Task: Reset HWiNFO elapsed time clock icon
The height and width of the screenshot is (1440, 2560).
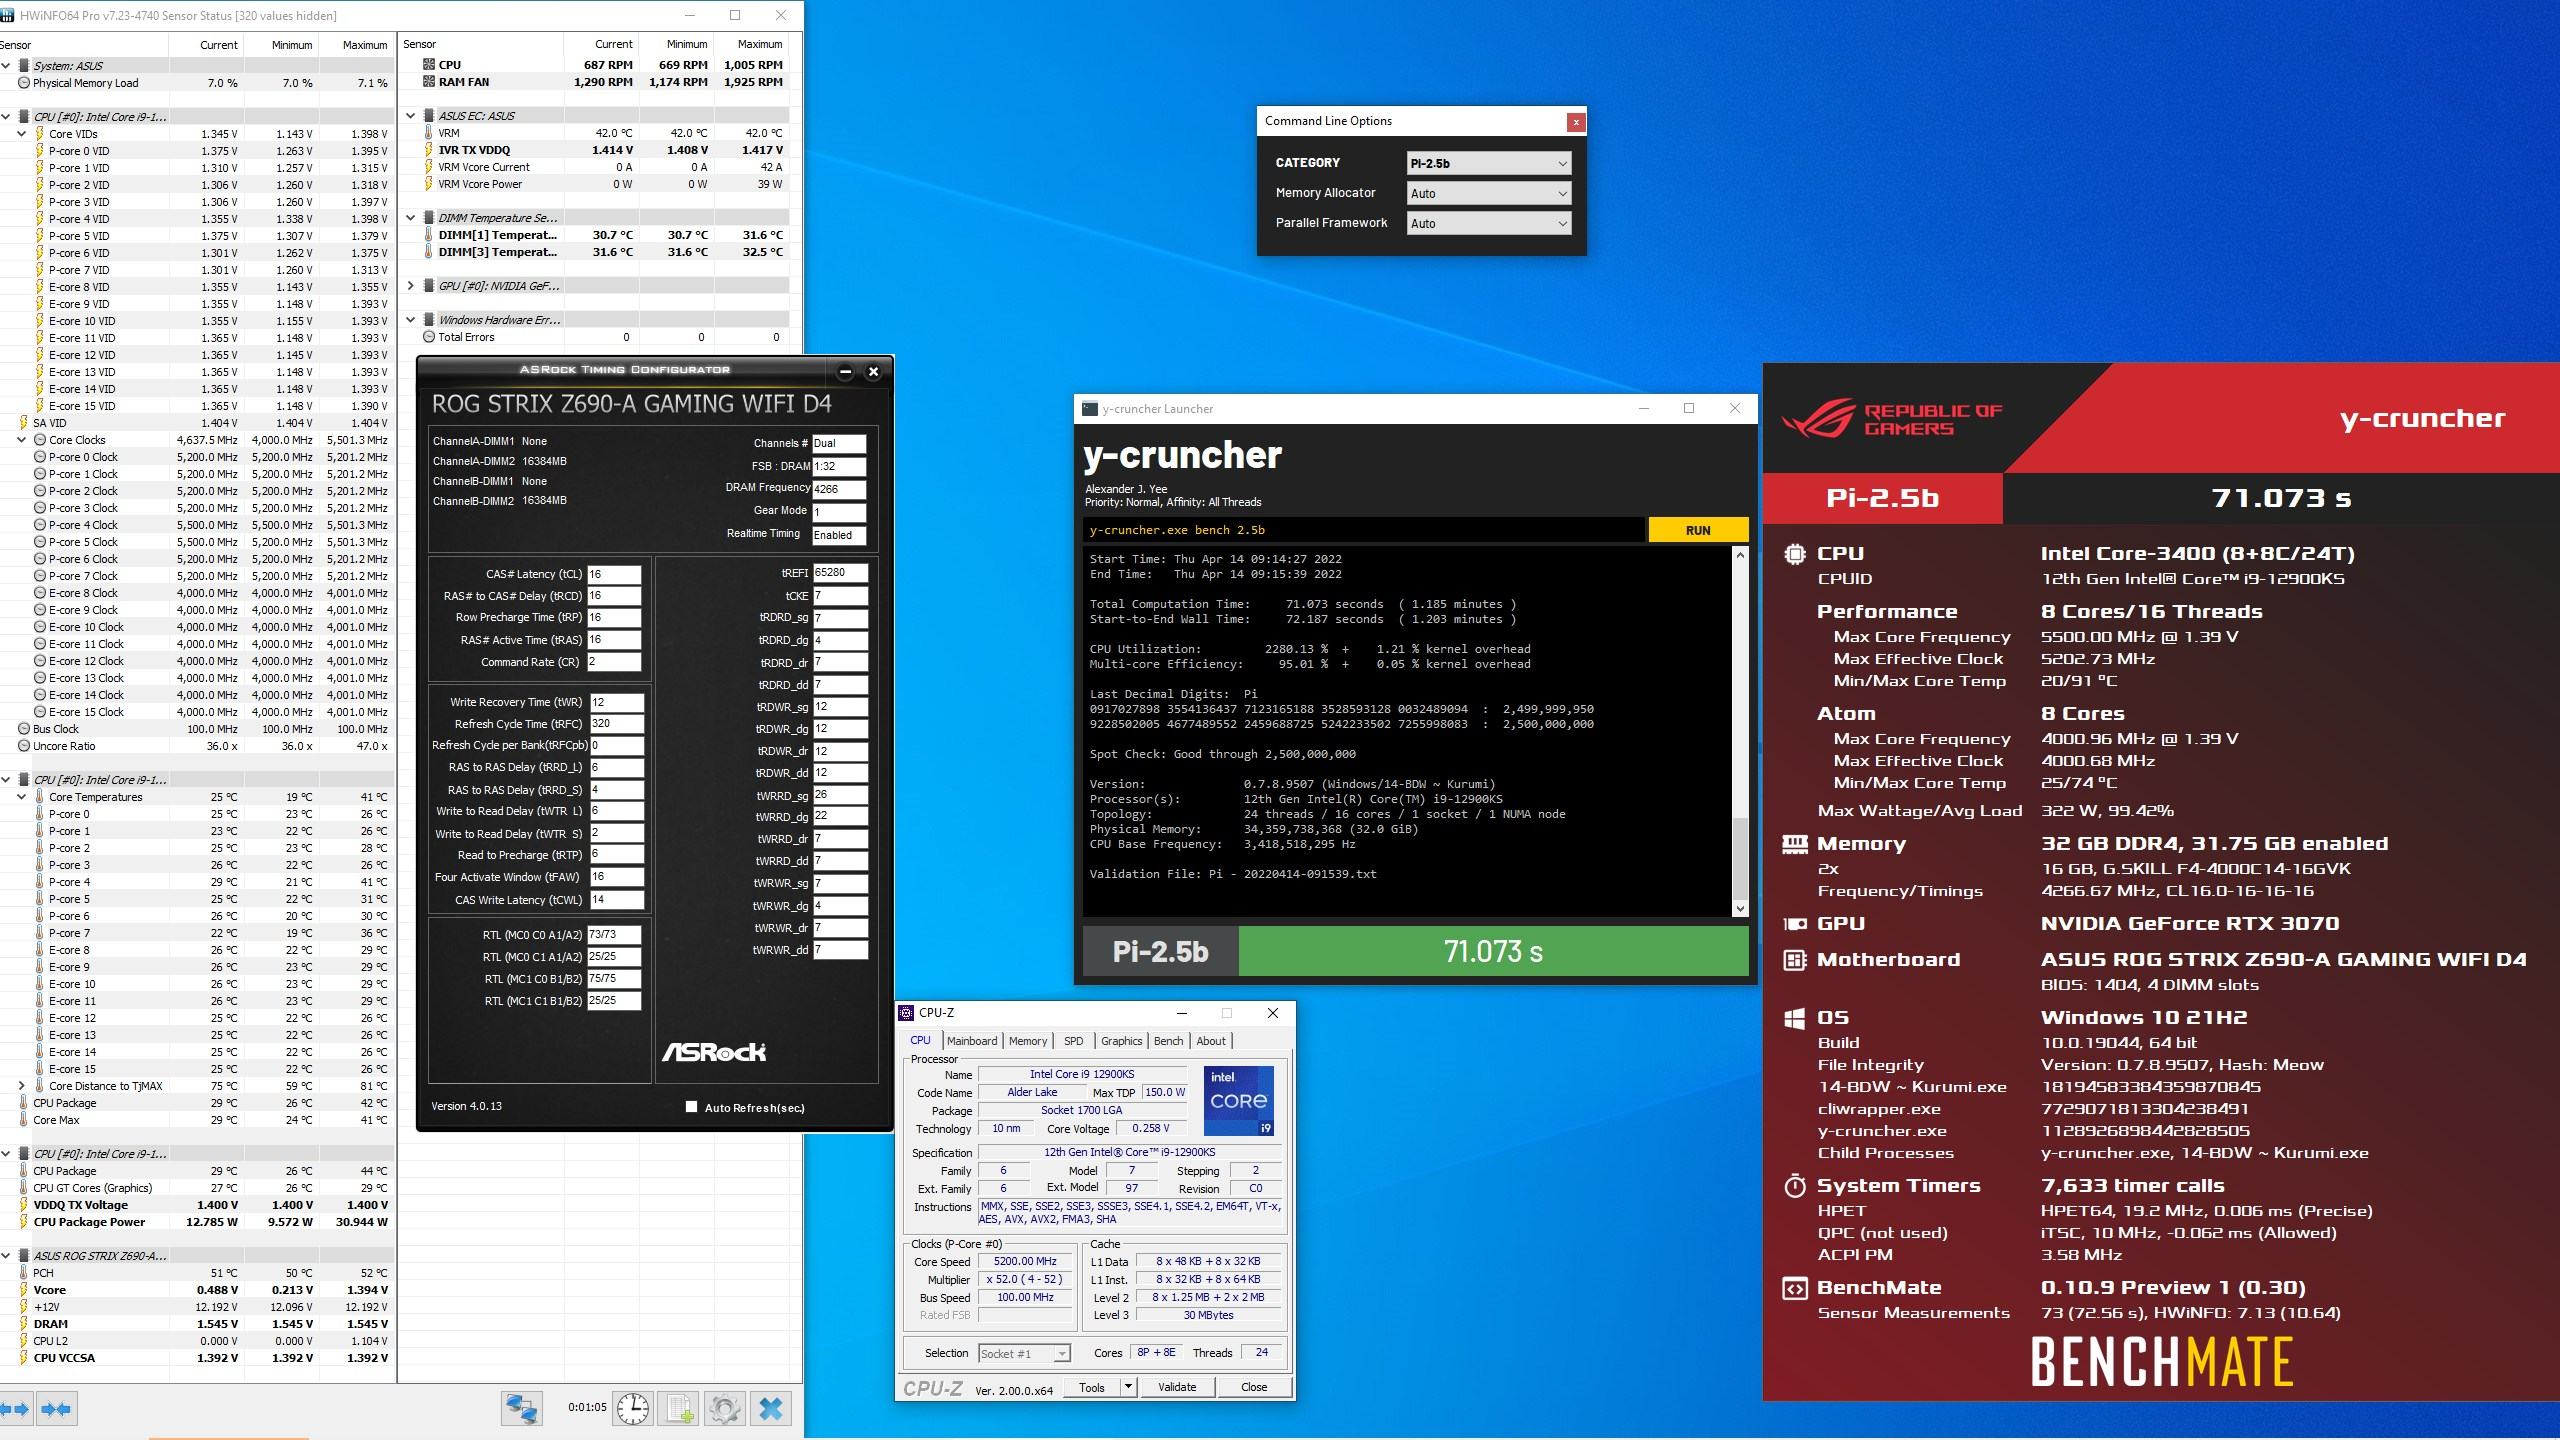Action: [x=633, y=1408]
